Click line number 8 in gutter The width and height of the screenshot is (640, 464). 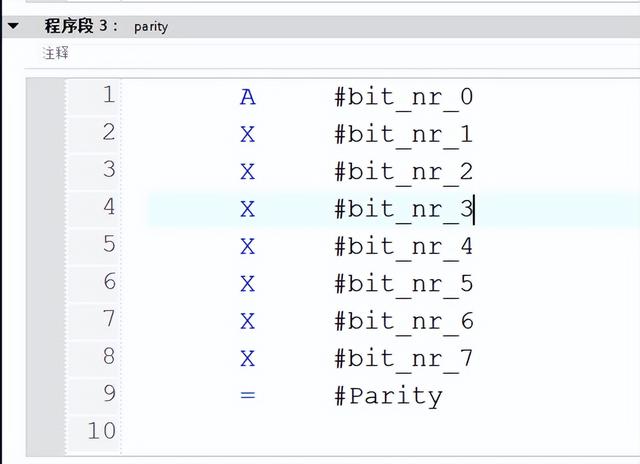109,356
